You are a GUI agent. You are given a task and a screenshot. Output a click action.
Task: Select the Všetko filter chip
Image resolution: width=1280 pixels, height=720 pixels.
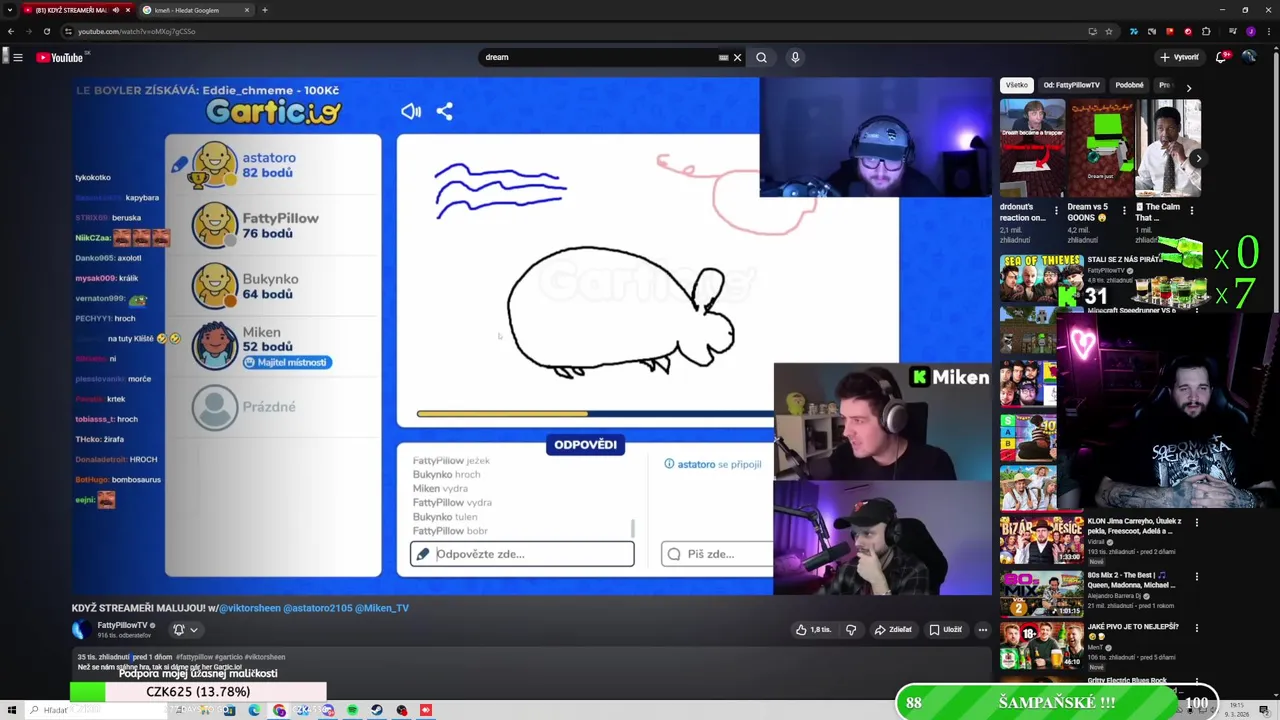(1016, 85)
